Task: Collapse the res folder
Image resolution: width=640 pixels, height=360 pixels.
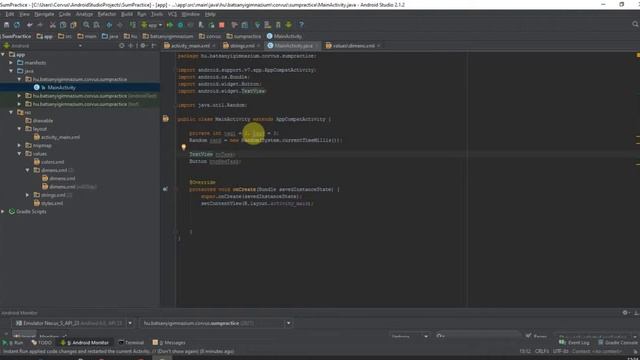Action: click(11, 112)
